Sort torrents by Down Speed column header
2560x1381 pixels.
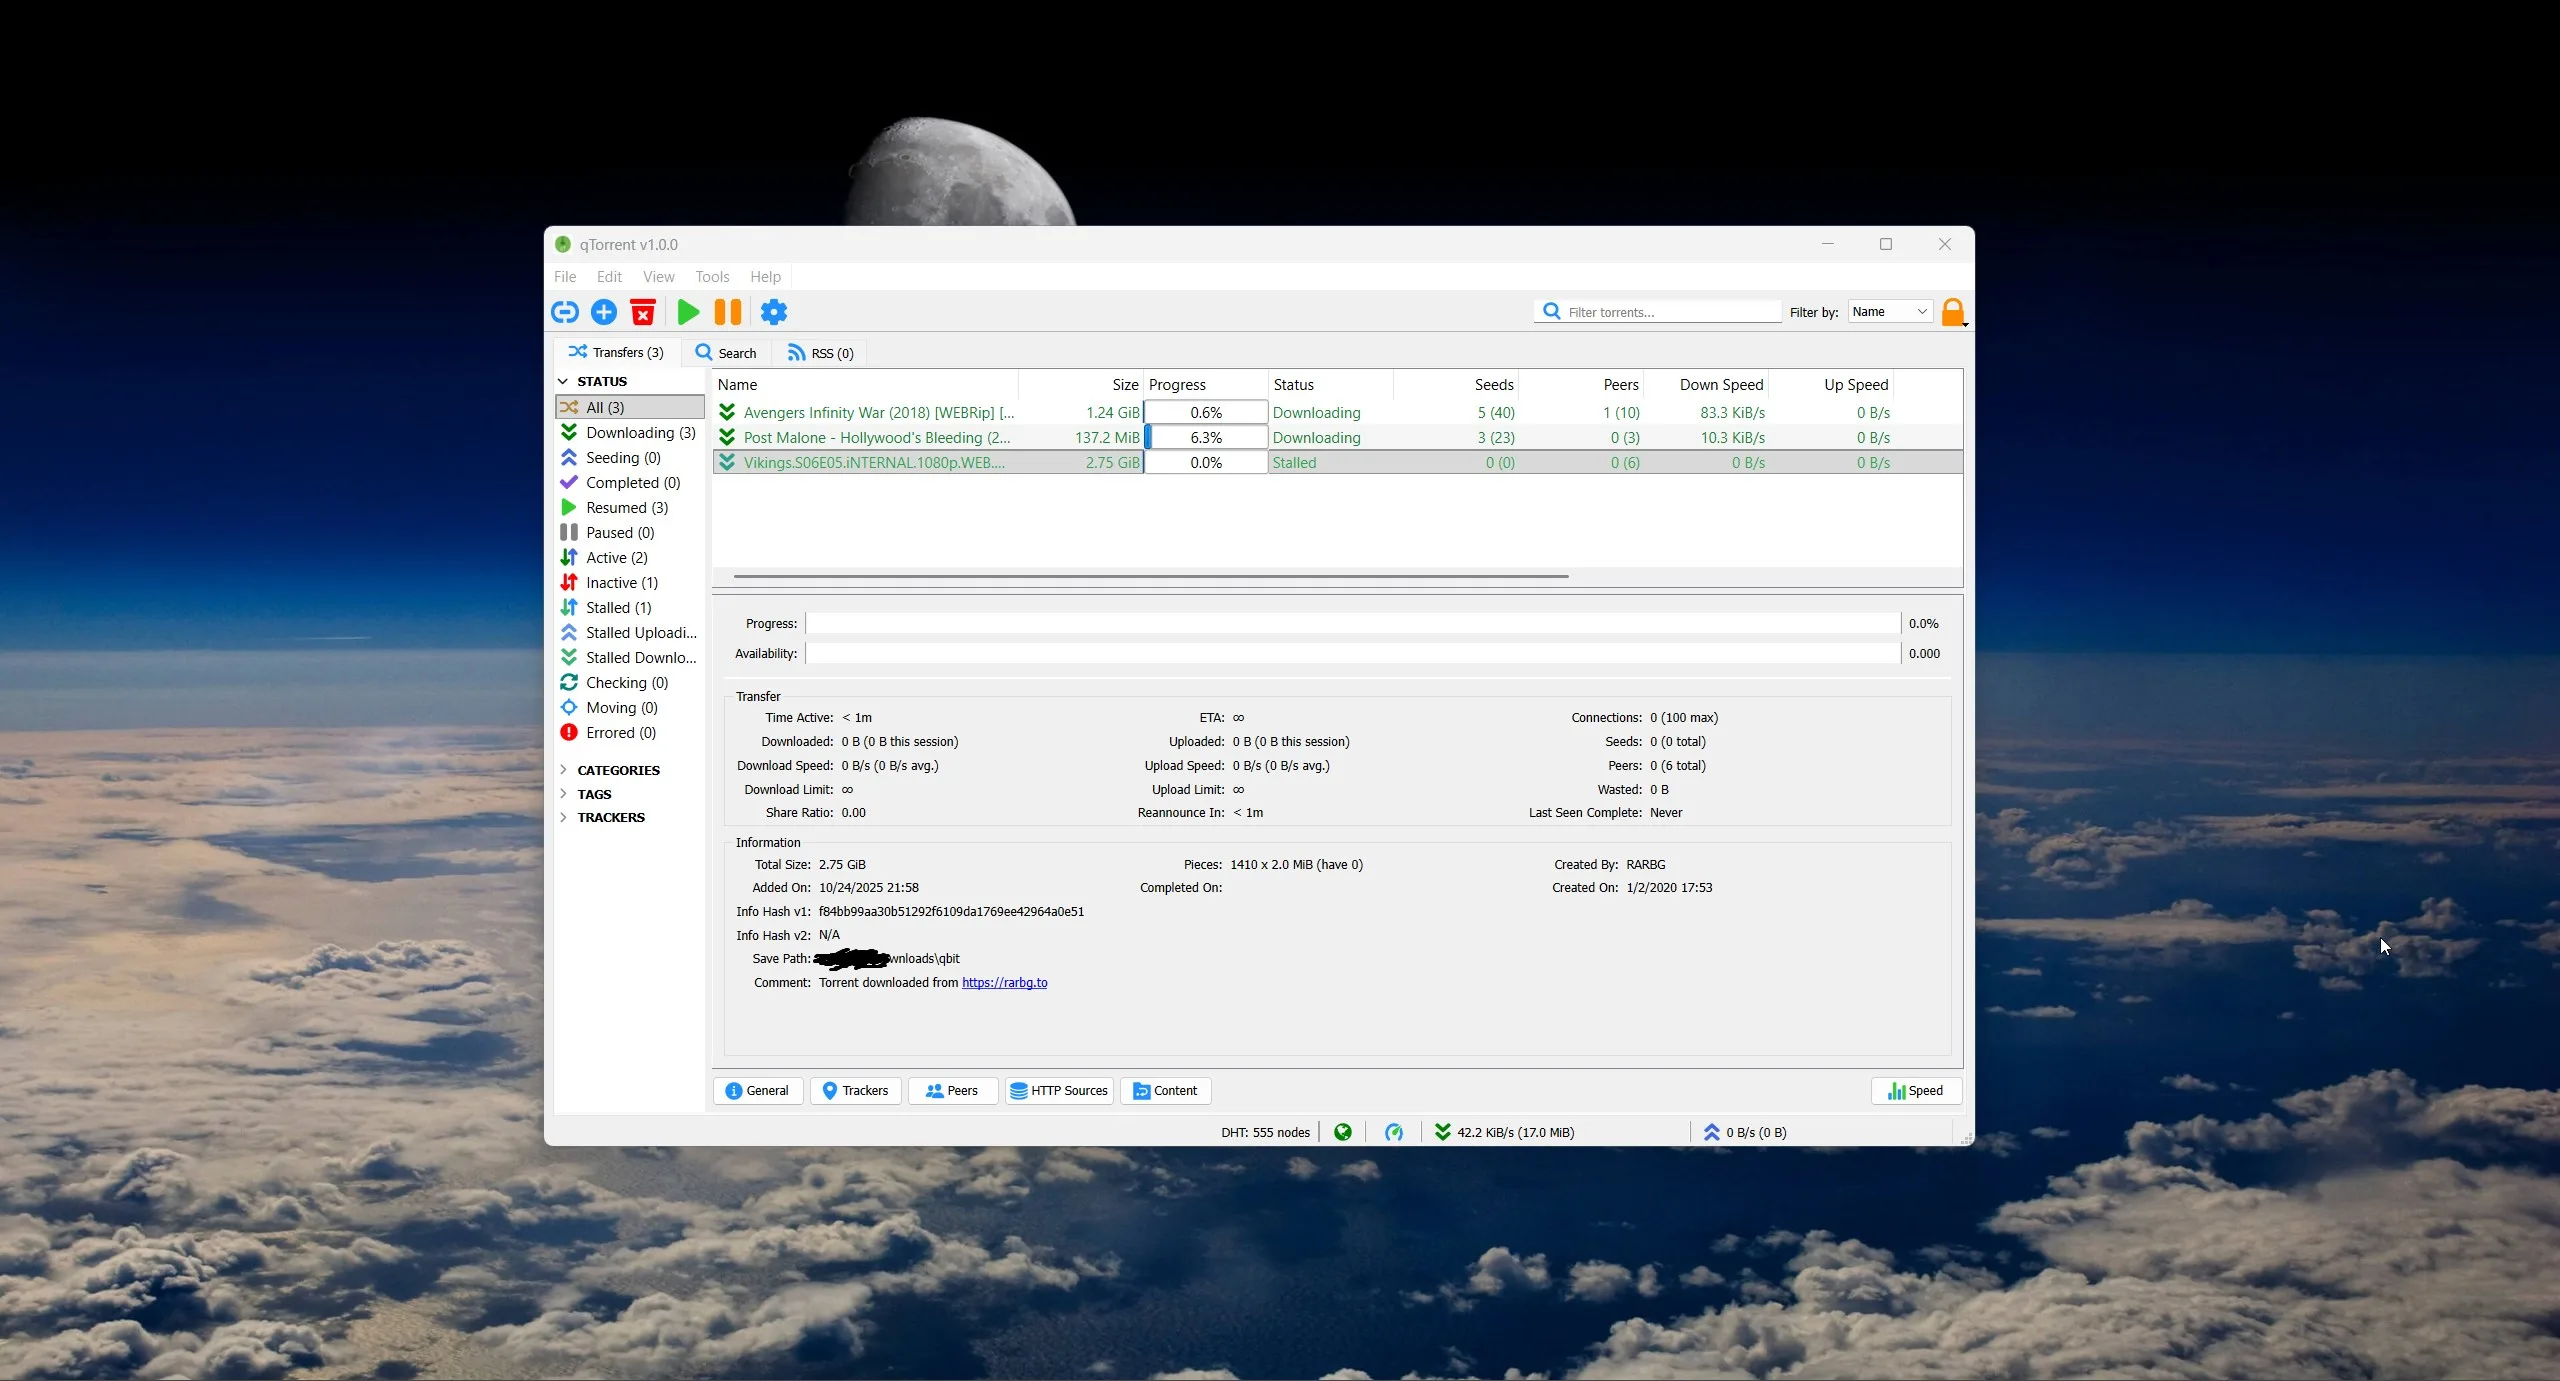[1707, 384]
